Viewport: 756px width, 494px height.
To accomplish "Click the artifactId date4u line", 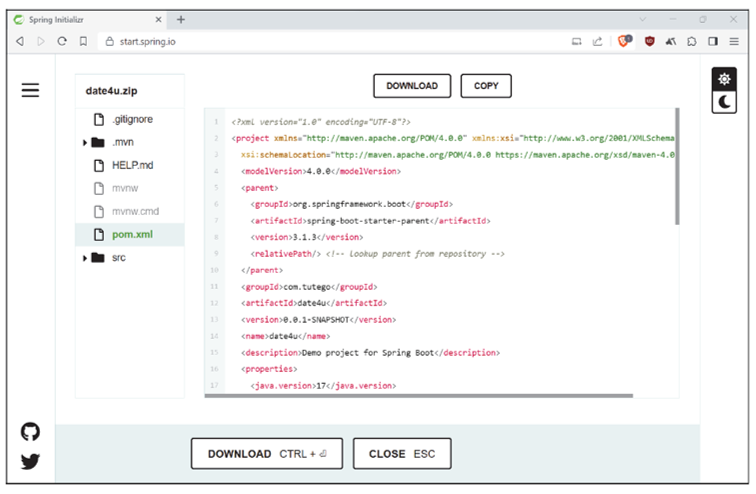I will (x=314, y=303).
